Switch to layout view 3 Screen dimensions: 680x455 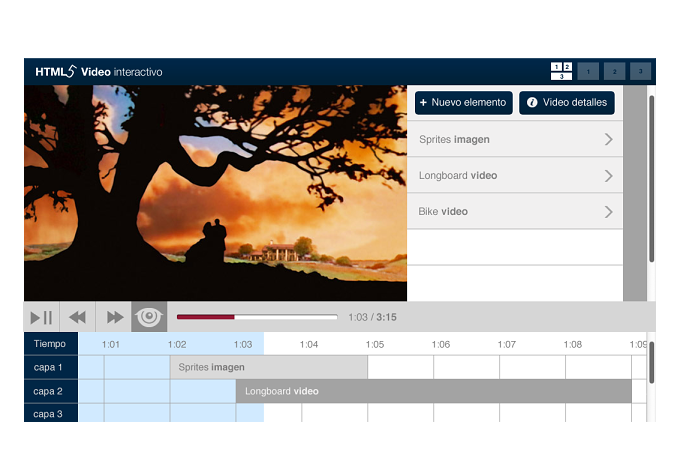[640, 72]
